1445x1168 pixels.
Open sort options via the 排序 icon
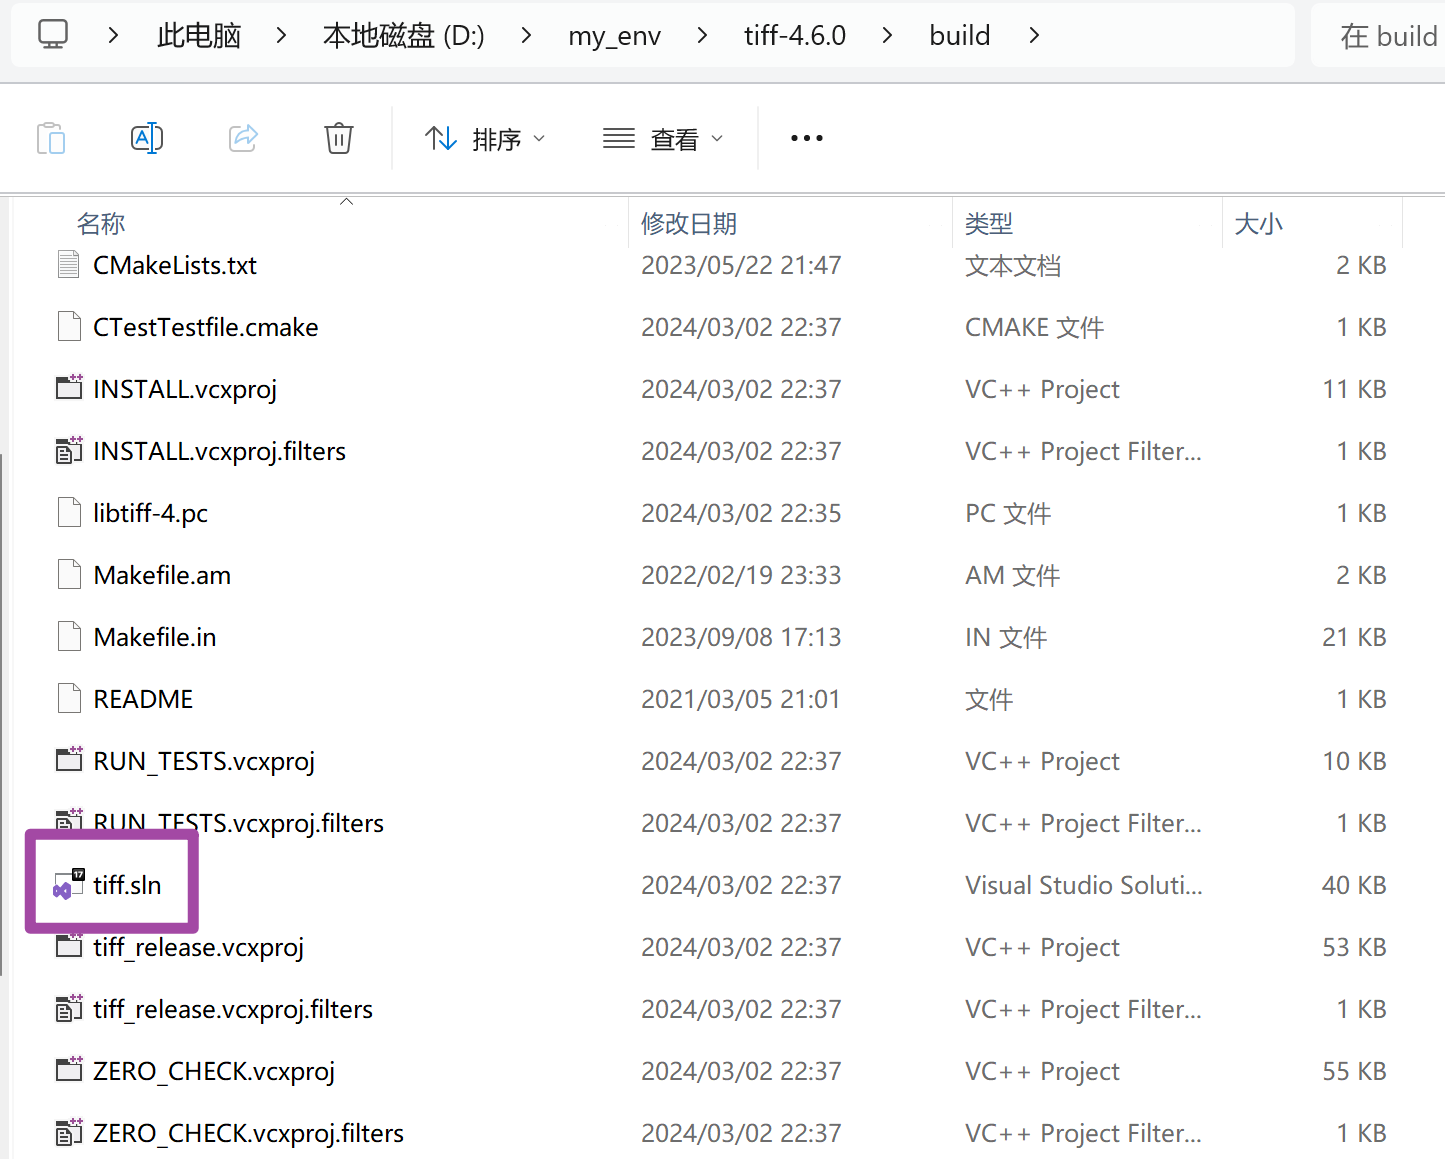[x=441, y=138]
